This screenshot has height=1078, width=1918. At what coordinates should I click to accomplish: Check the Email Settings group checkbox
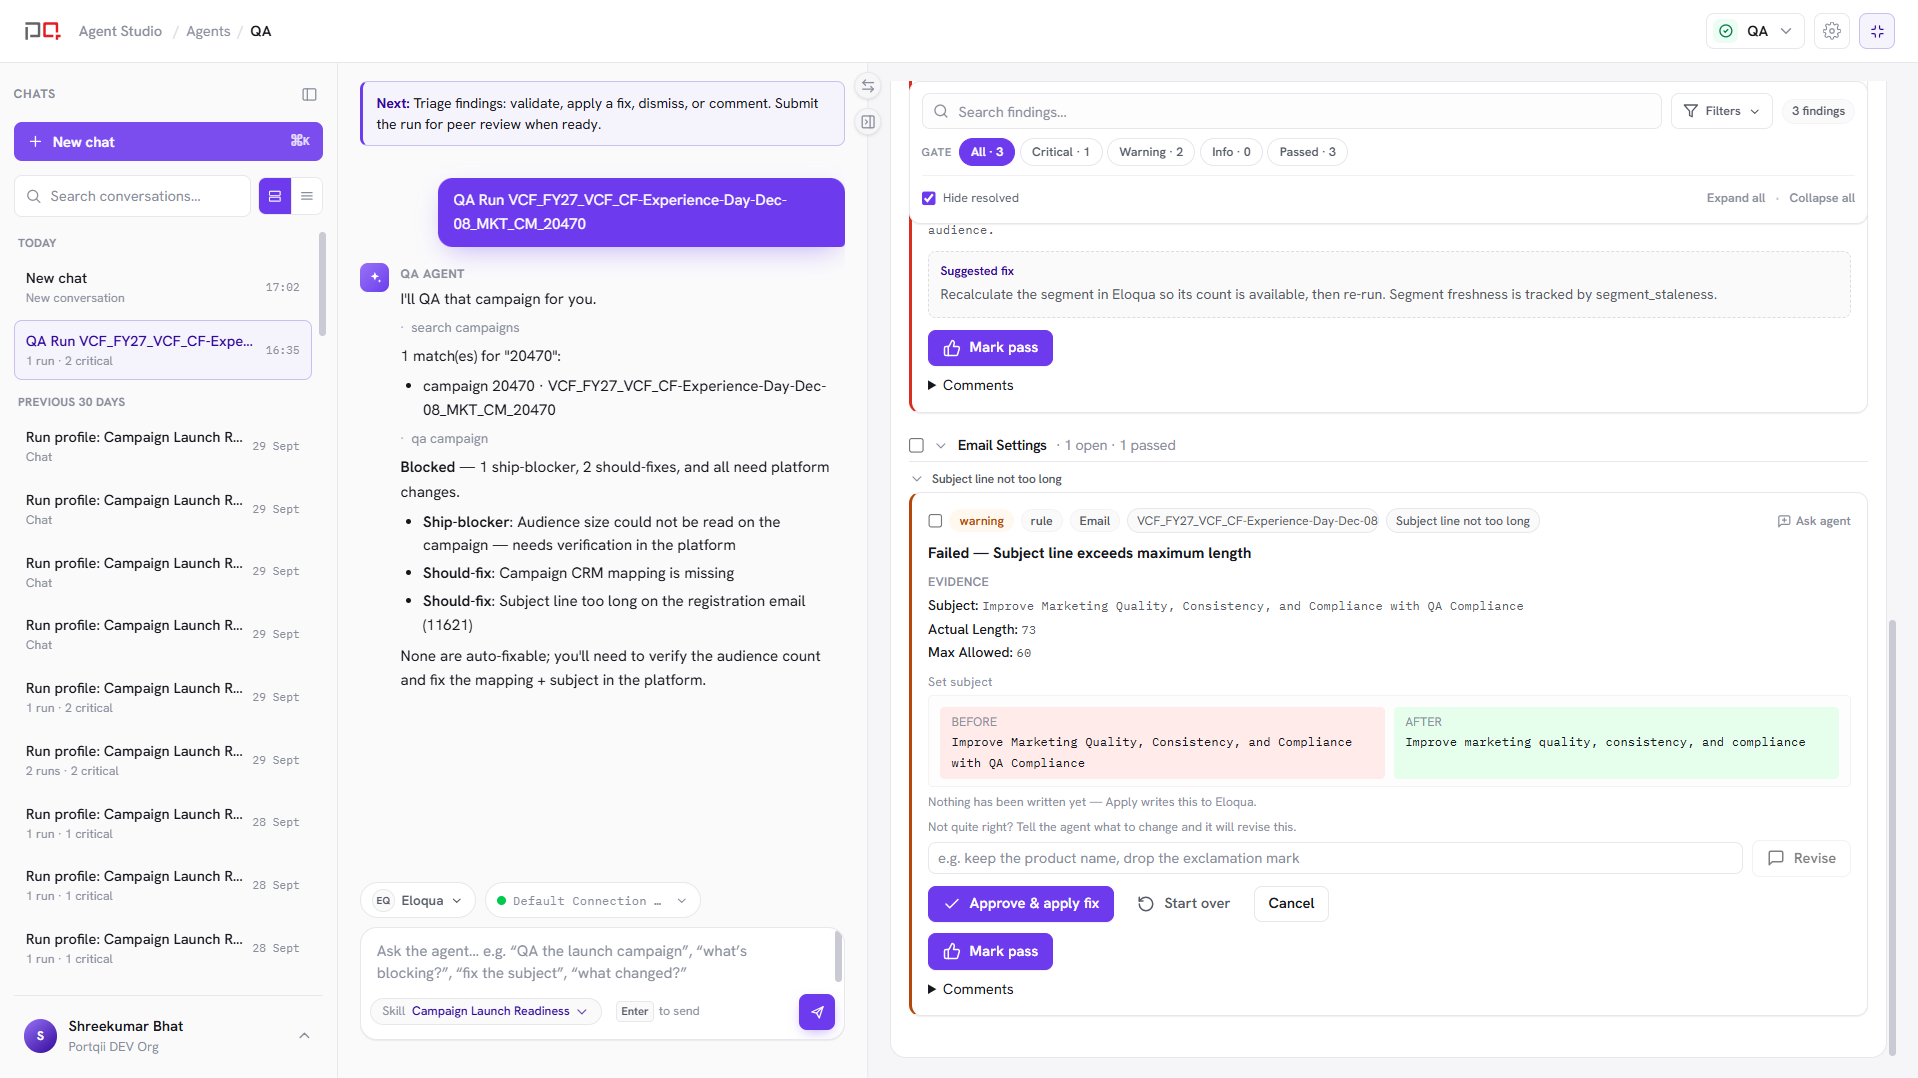[x=916, y=445]
